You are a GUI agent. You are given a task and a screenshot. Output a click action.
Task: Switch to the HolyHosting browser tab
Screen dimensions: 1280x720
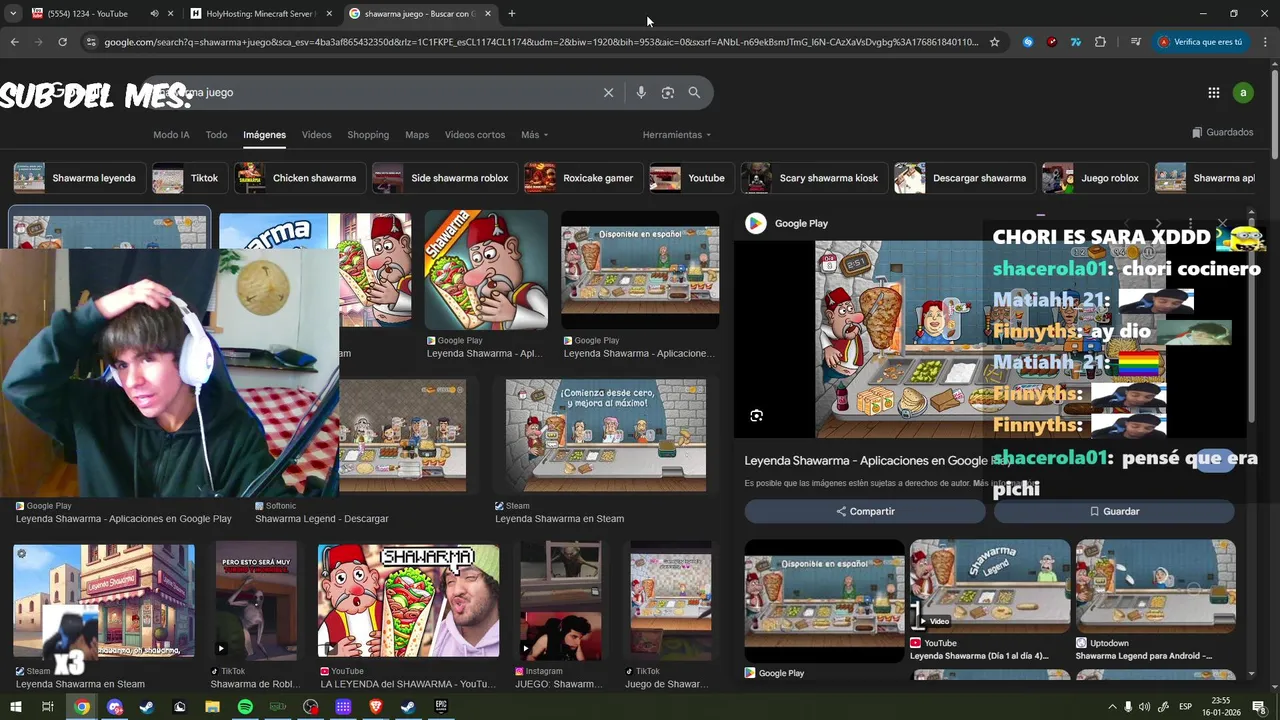[x=260, y=14]
